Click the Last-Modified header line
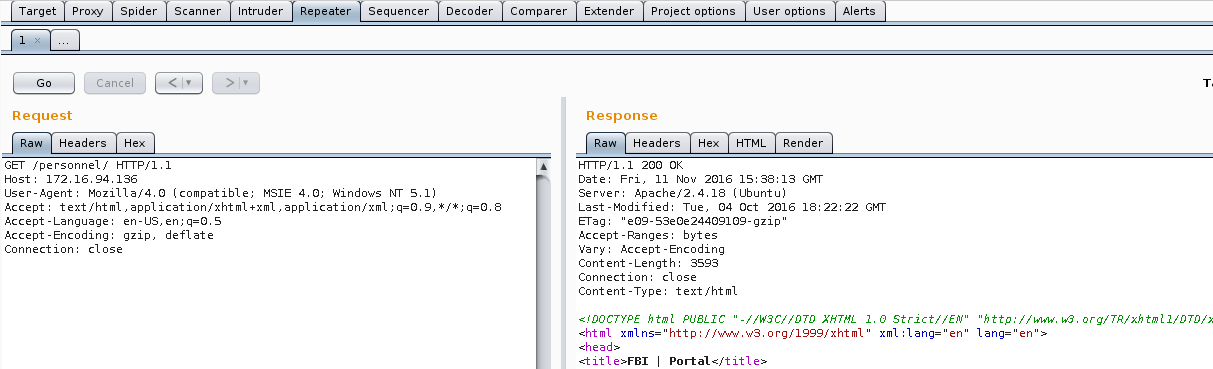The width and height of the screenshot is (1213, 369). point(732,207)
